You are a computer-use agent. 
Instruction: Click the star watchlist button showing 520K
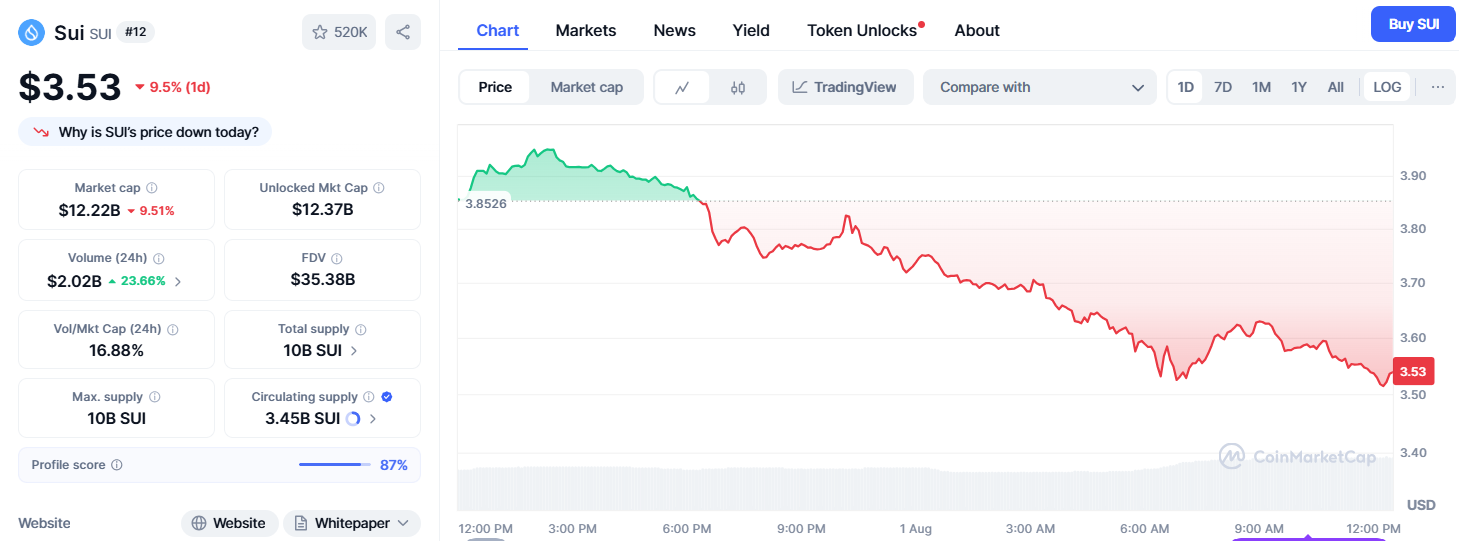[x=339, y=32]
